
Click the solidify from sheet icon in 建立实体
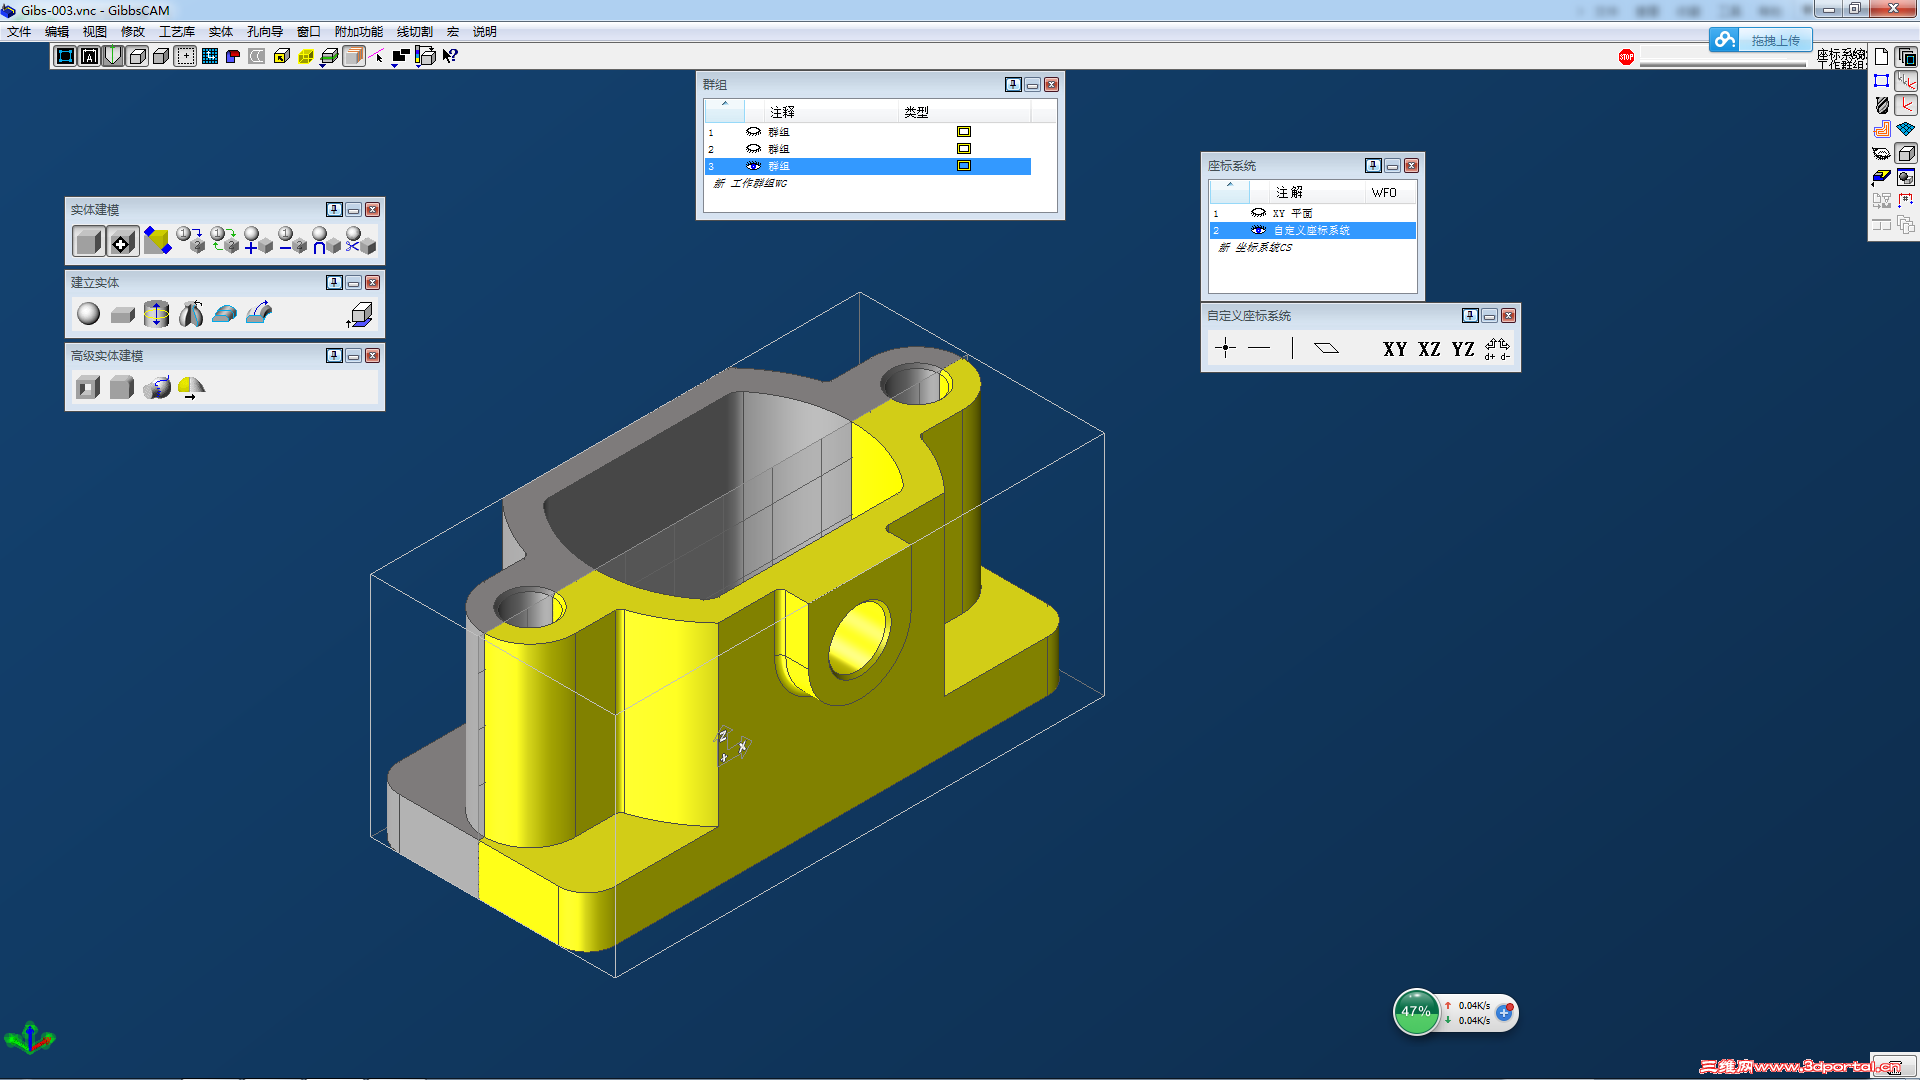coord(360,315)
